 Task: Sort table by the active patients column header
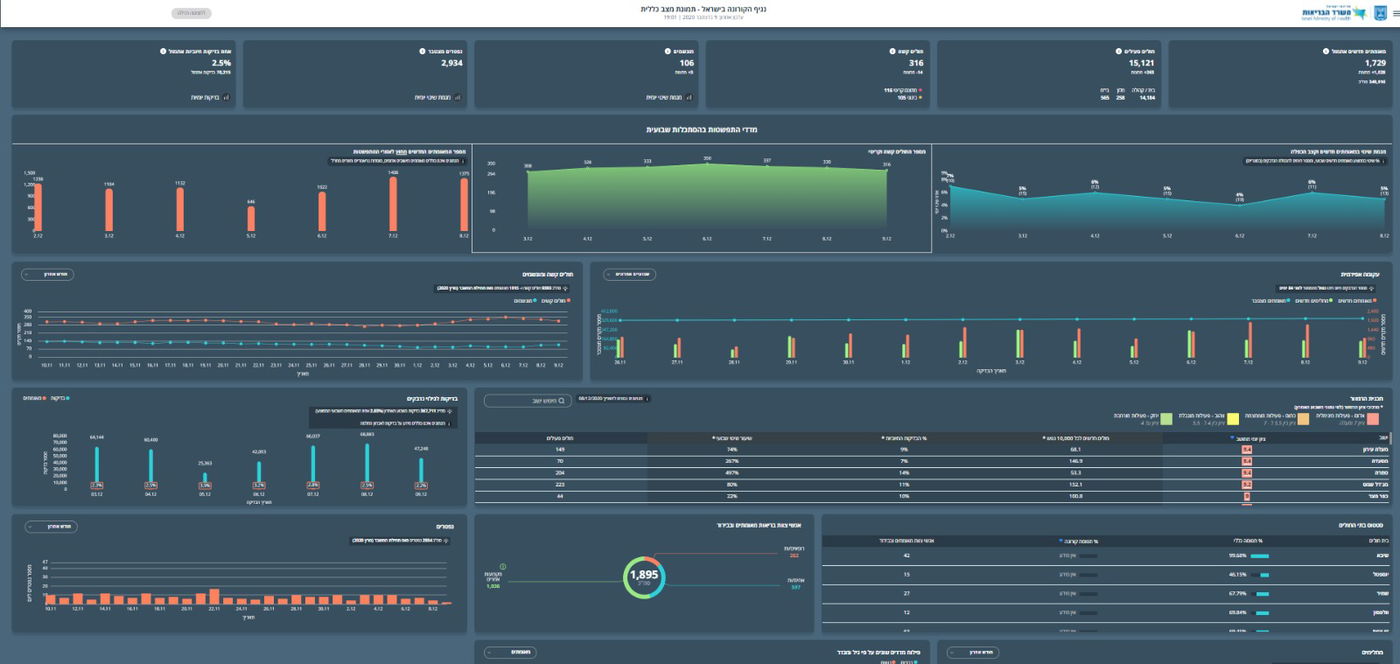(560, 438)
